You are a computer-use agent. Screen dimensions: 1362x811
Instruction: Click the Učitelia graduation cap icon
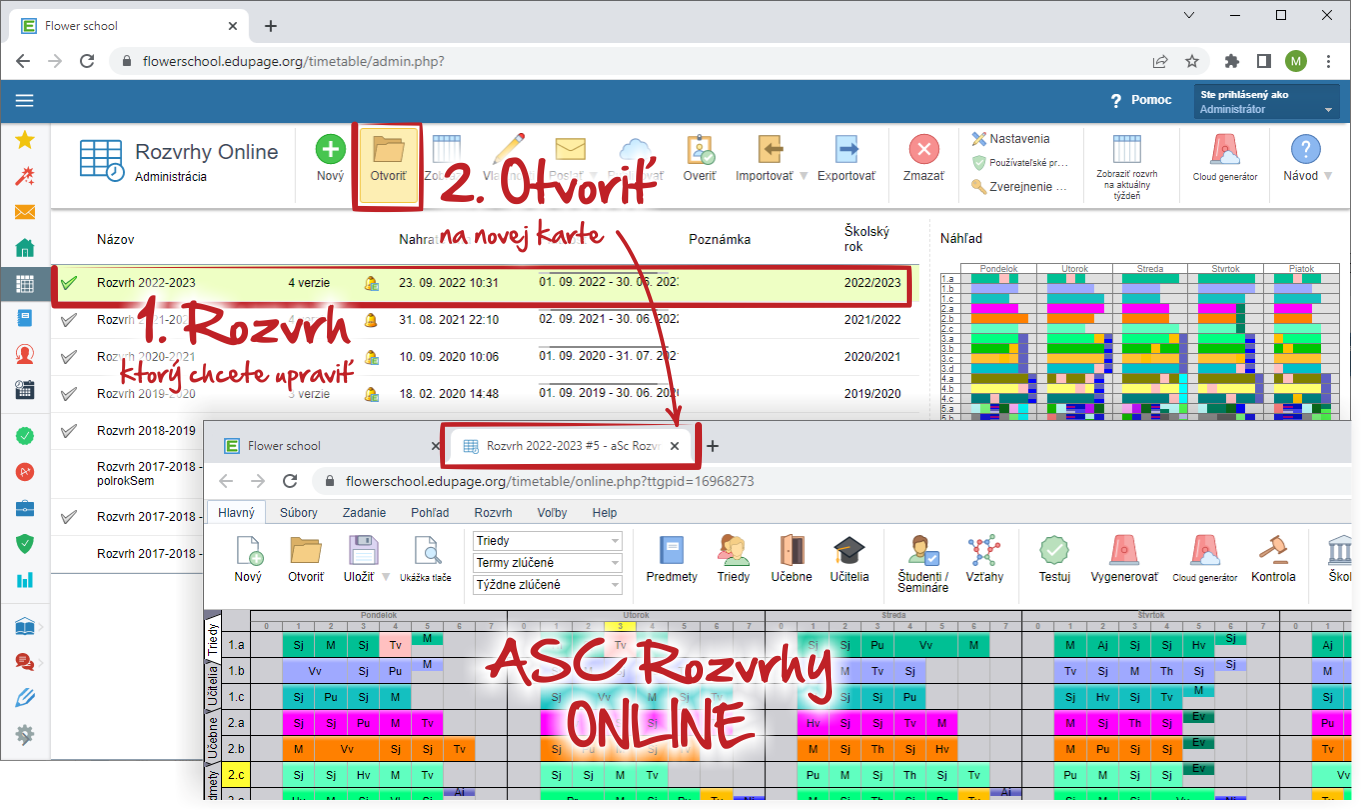pos(849,559)
